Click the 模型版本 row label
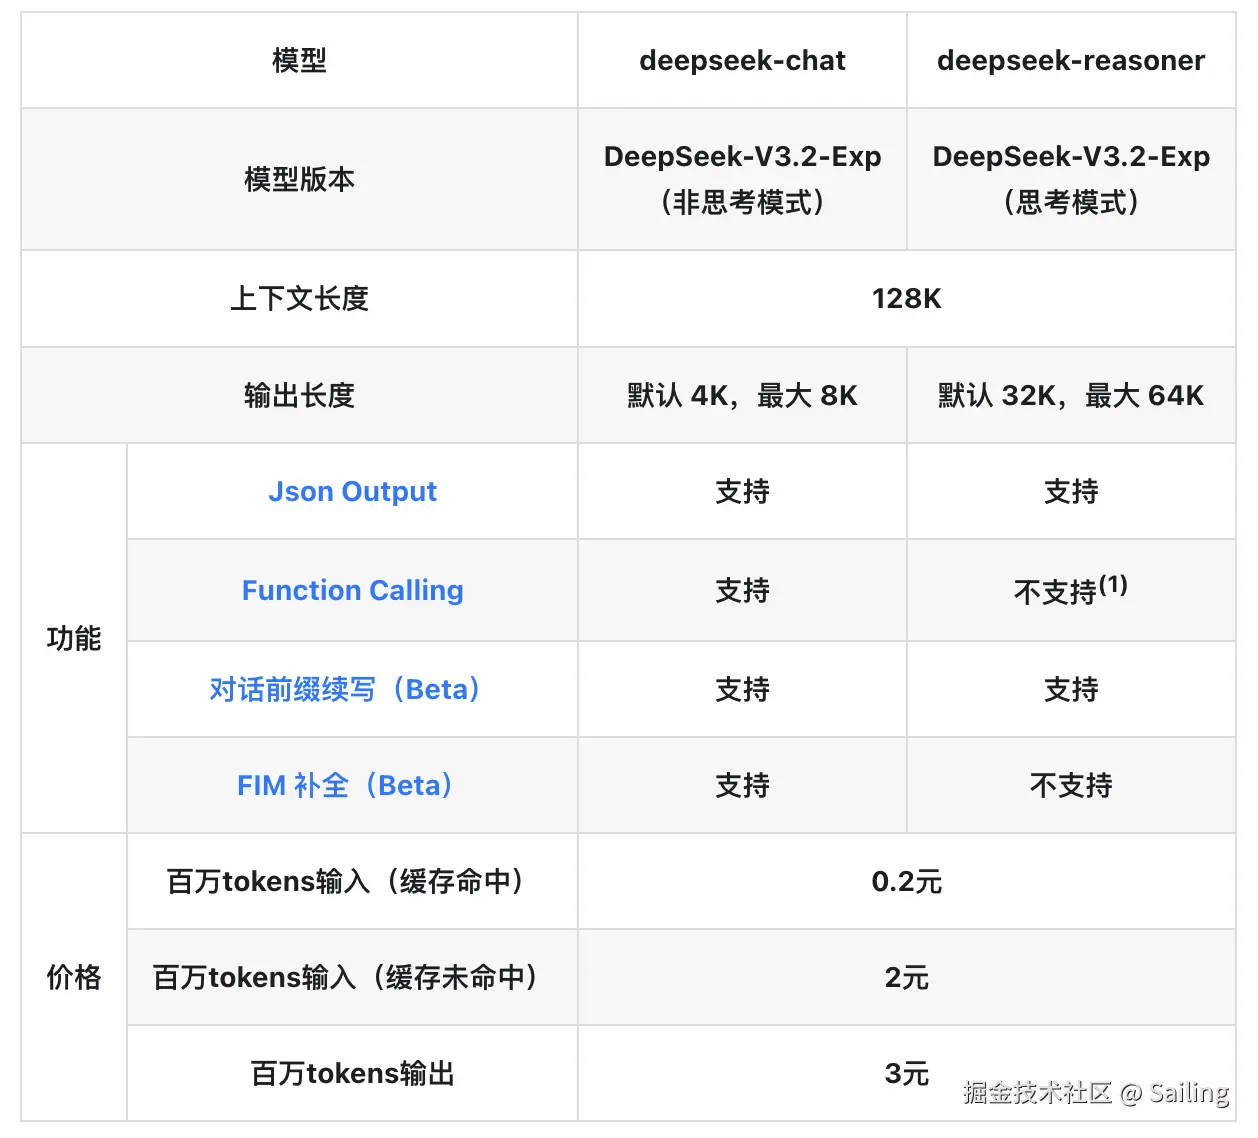Image resolution: width=1258 pixels, height=1138 pixels. [299, 179]
